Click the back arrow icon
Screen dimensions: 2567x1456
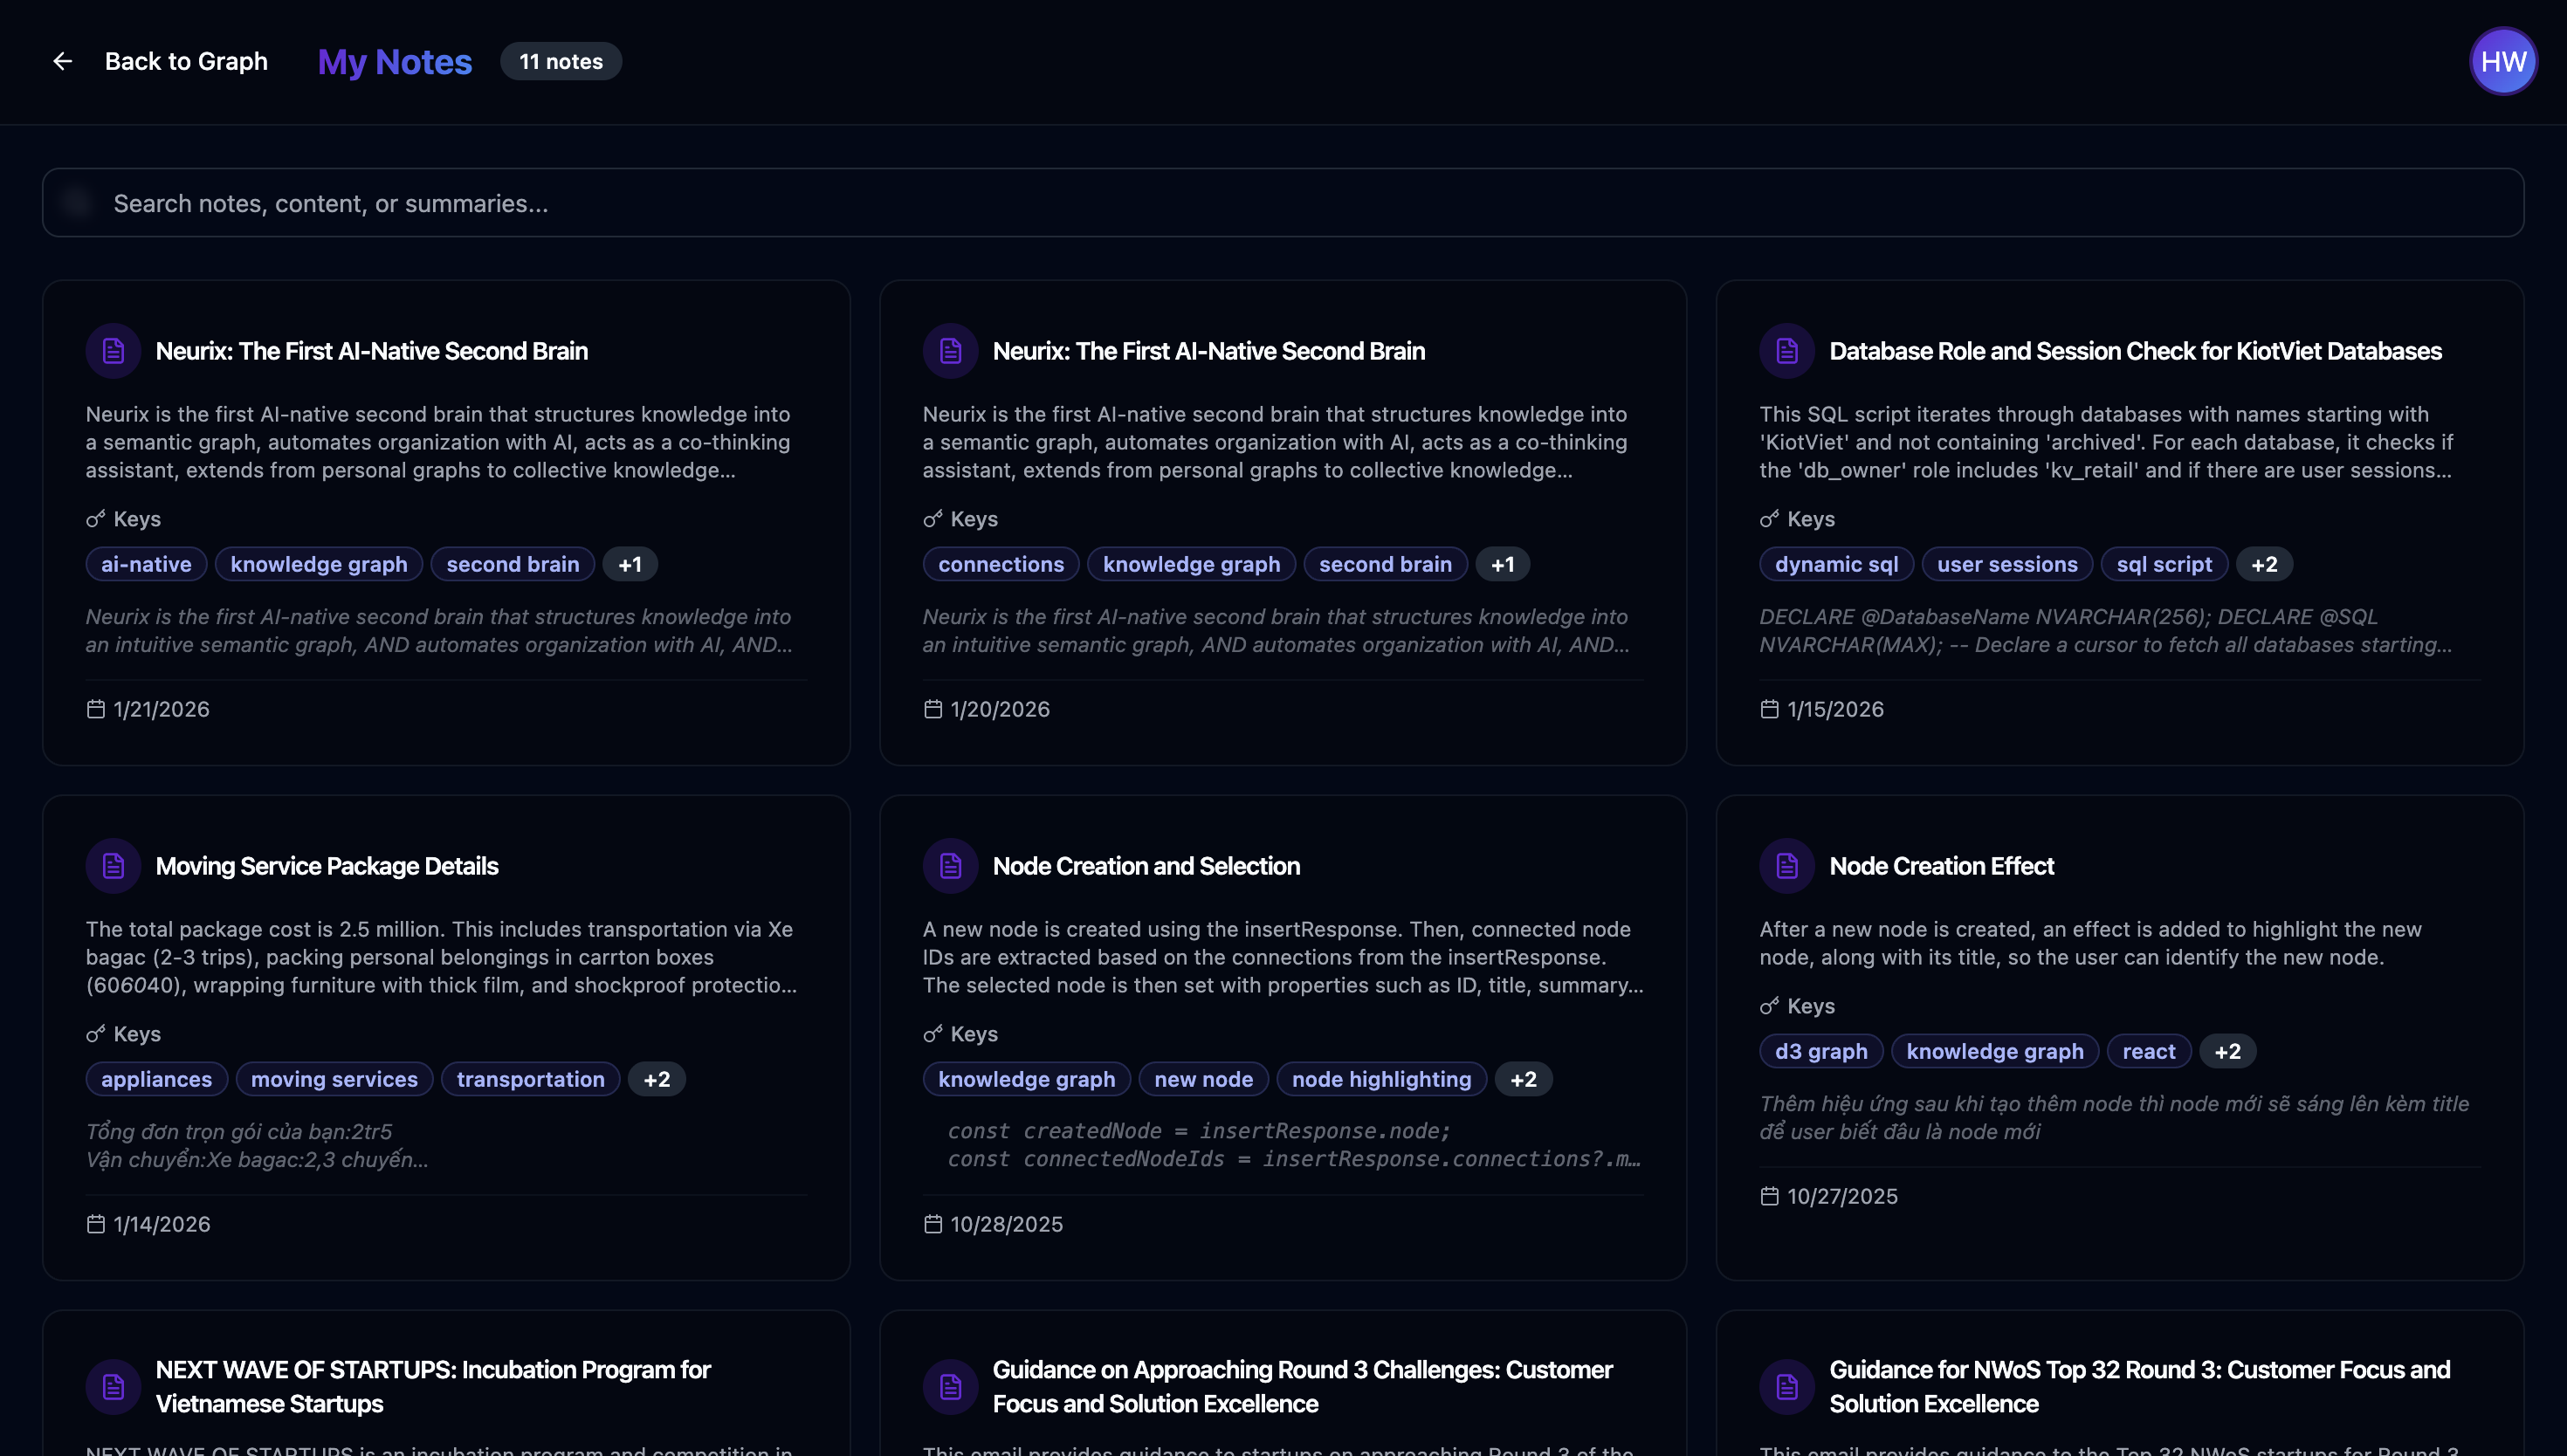(62, 62)
